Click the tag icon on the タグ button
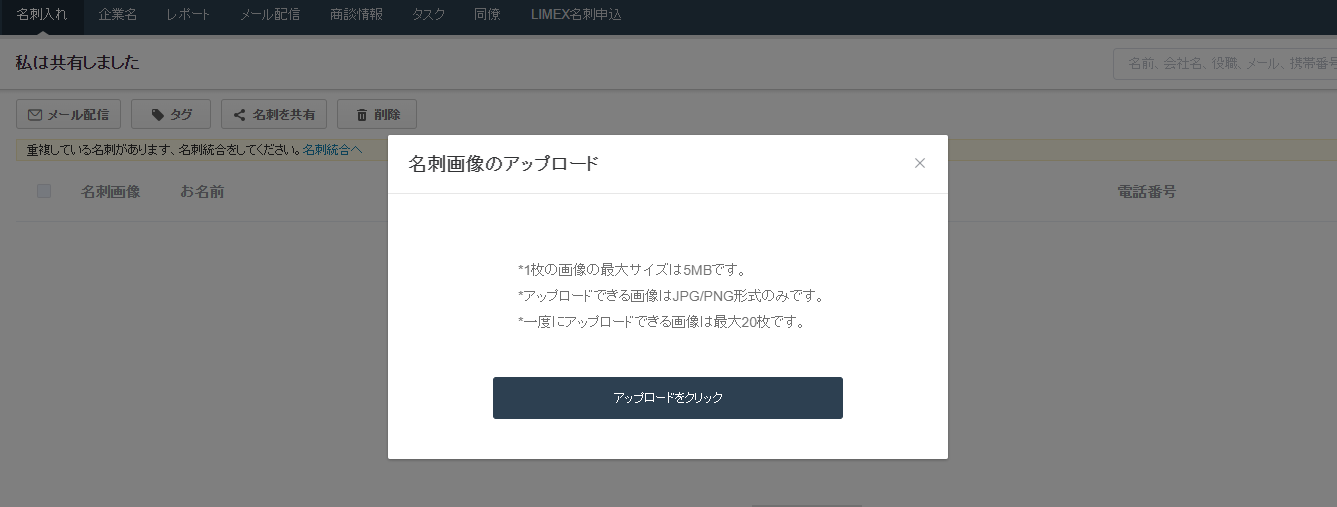 158,115
